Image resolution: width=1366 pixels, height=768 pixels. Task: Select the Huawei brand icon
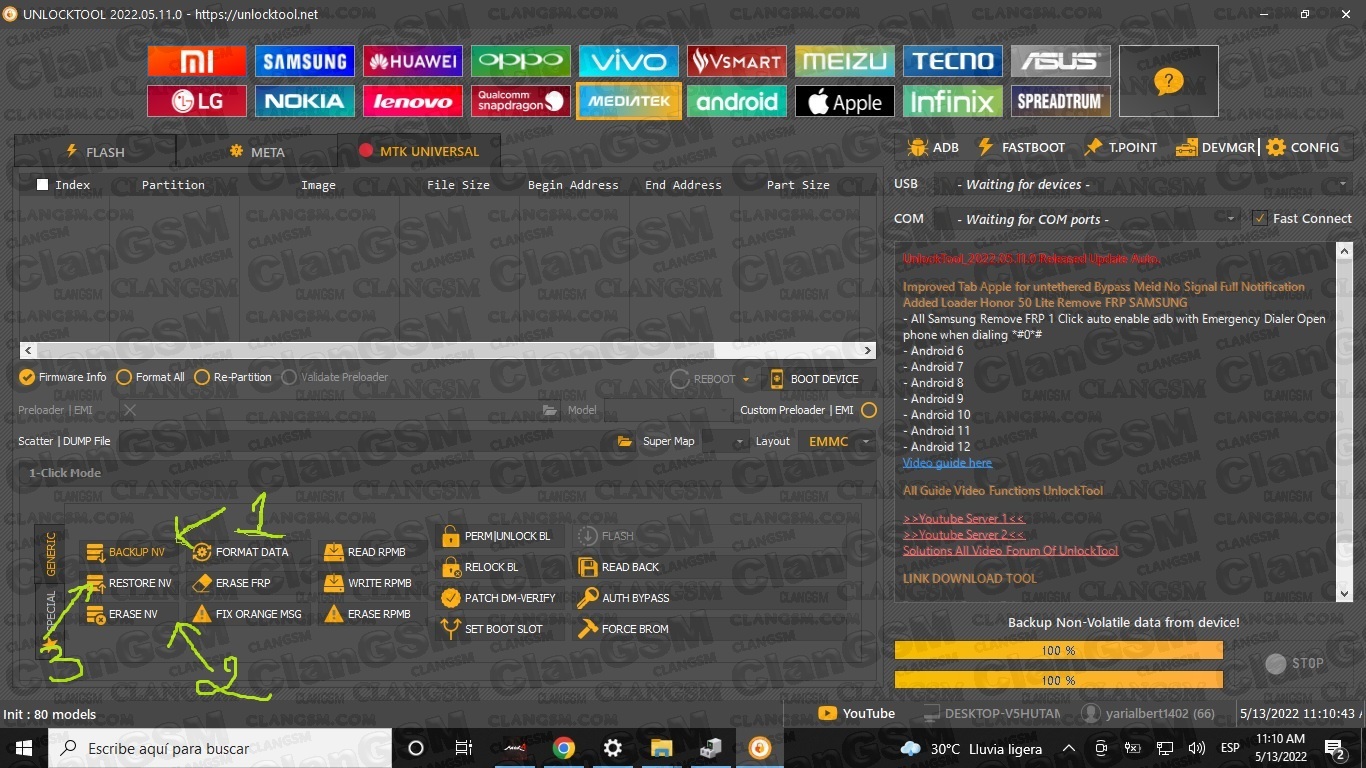413,61
